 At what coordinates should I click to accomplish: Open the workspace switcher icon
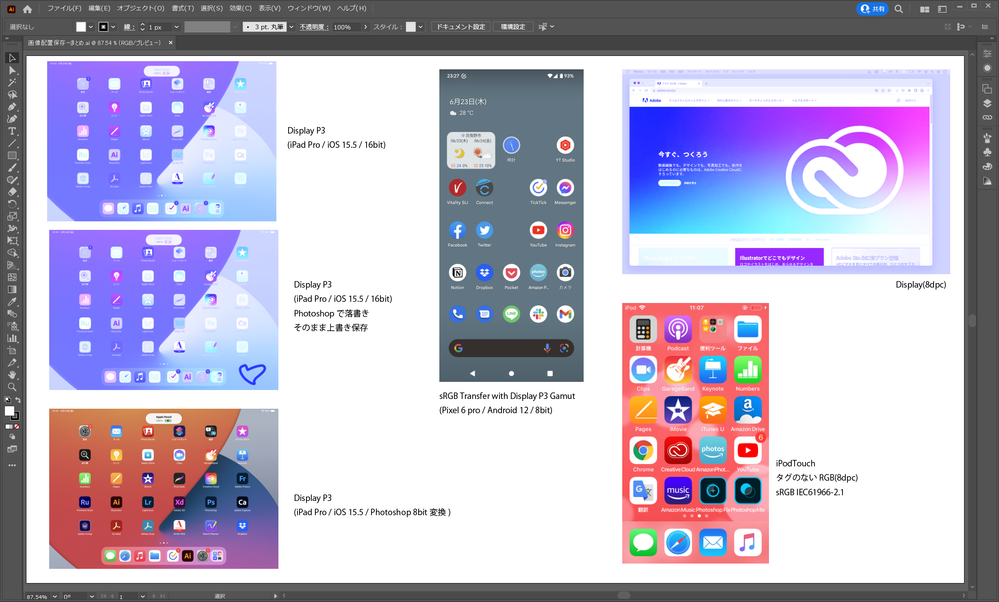[x=942, y=9]
